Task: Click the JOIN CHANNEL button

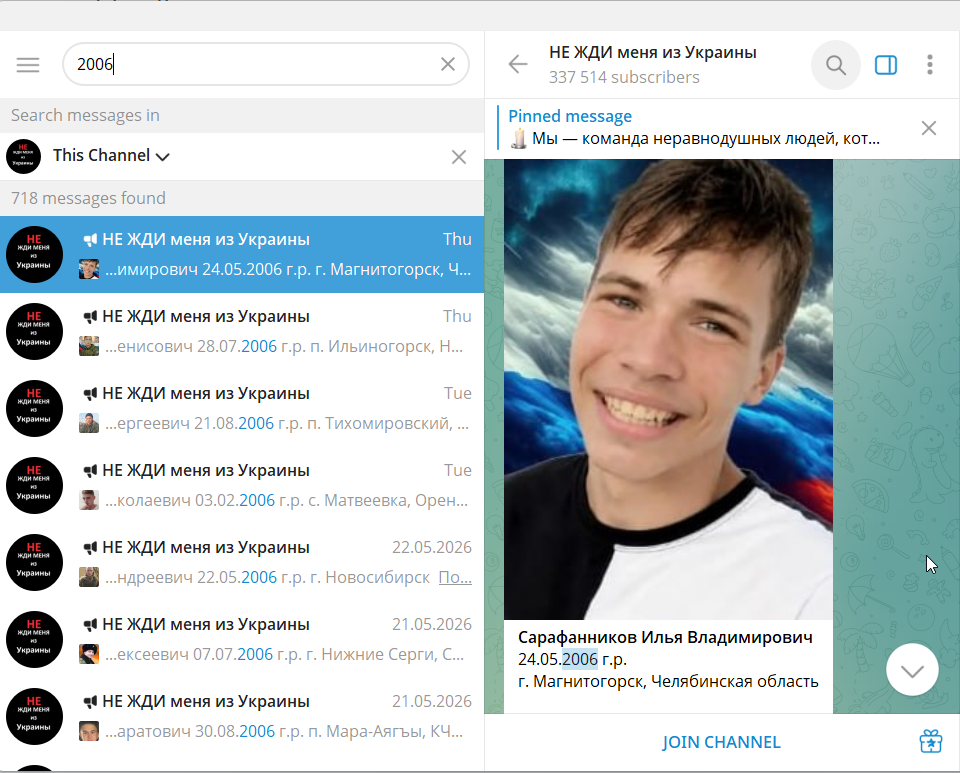Action: [721, 742]
